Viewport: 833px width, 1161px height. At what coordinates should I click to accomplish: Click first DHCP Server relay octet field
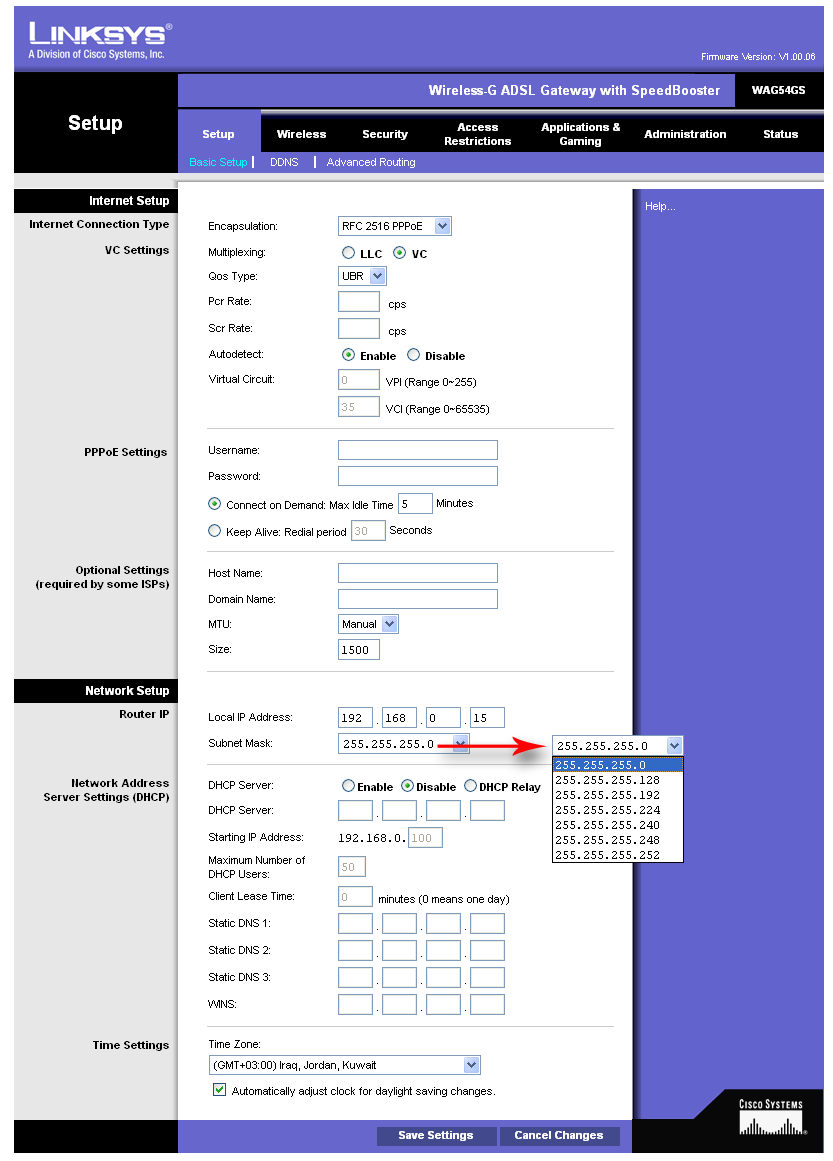coord(355,810)
